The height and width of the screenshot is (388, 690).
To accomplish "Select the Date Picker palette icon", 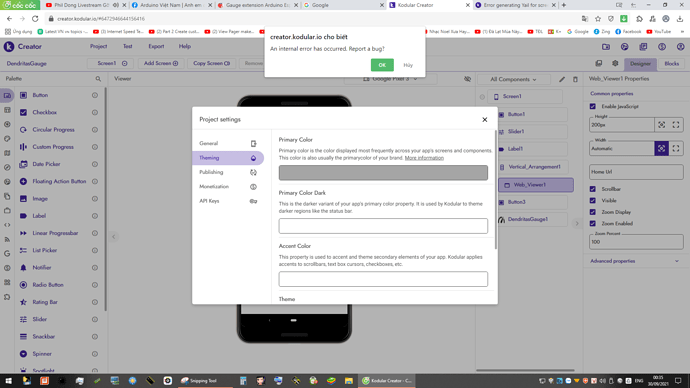I will point(23,164).
